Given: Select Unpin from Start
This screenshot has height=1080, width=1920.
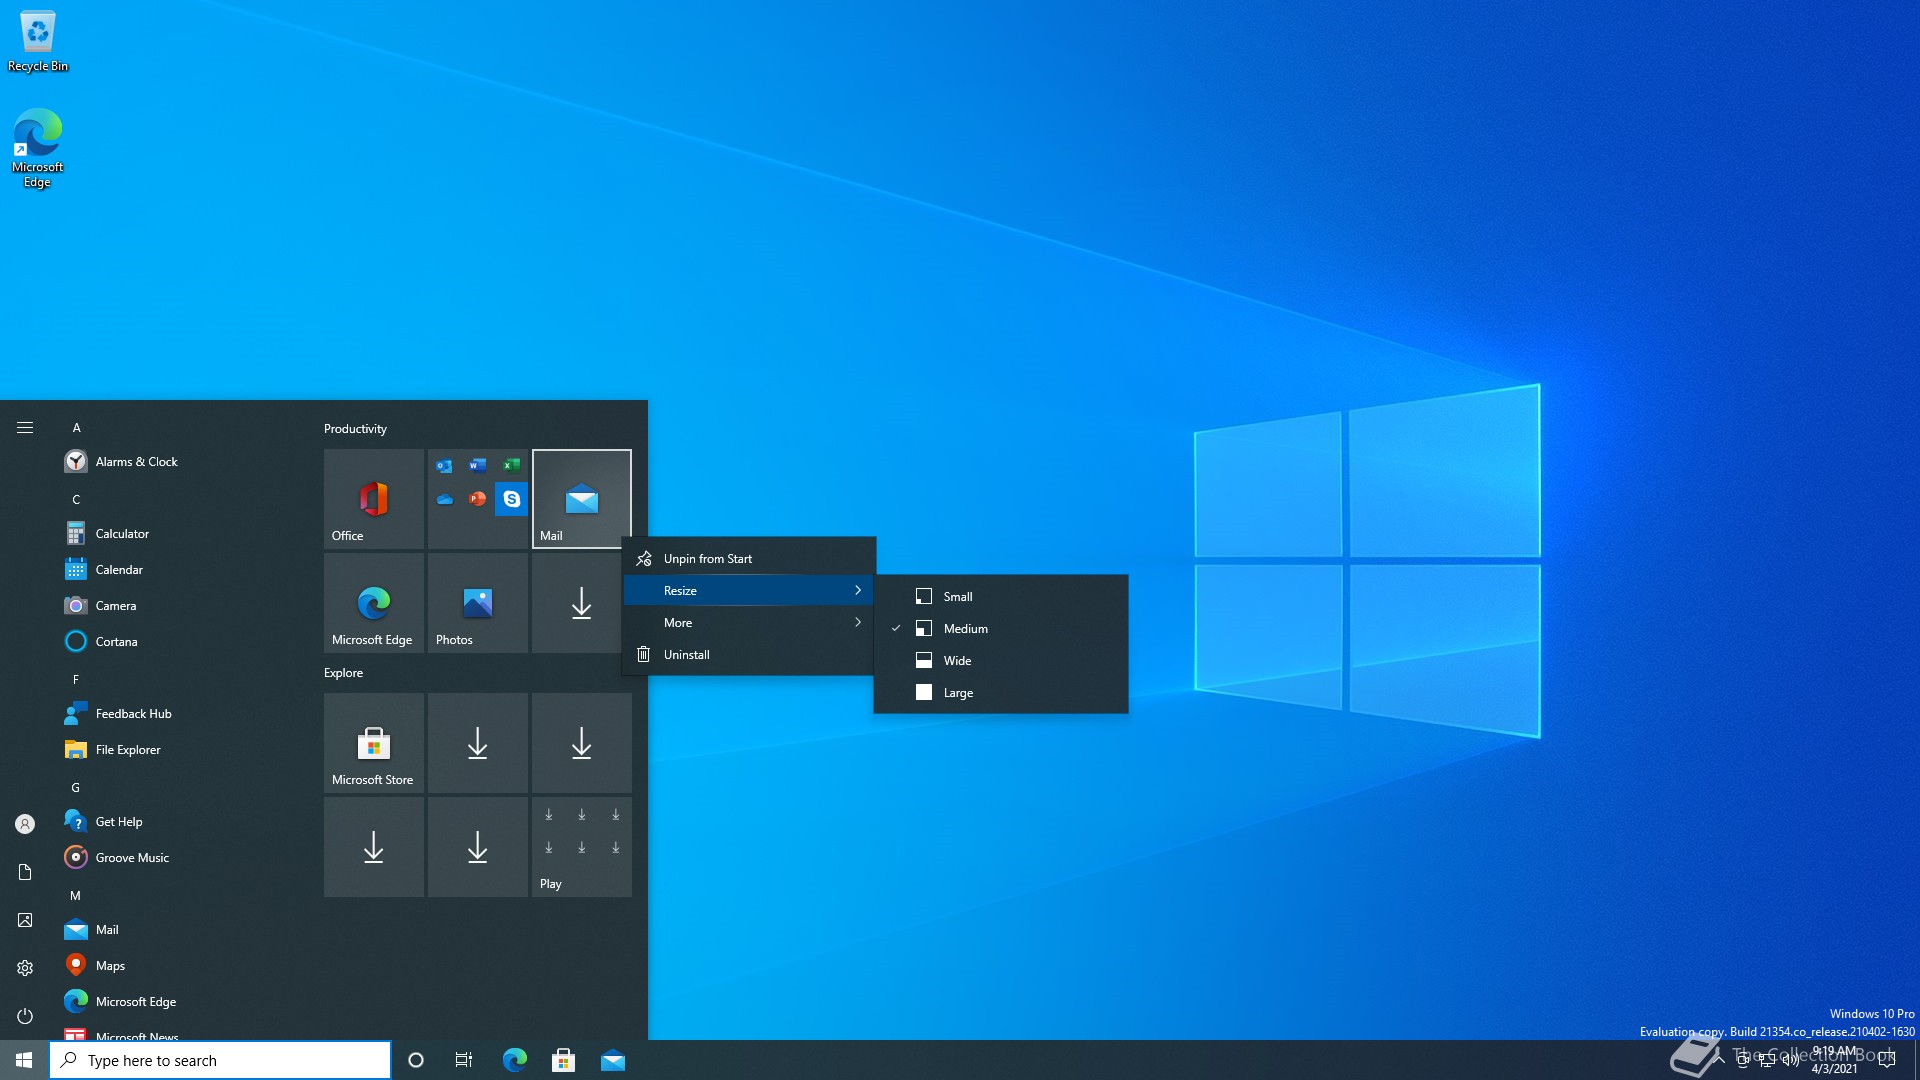Looking at the screenshot, I should tap(749, 559).
